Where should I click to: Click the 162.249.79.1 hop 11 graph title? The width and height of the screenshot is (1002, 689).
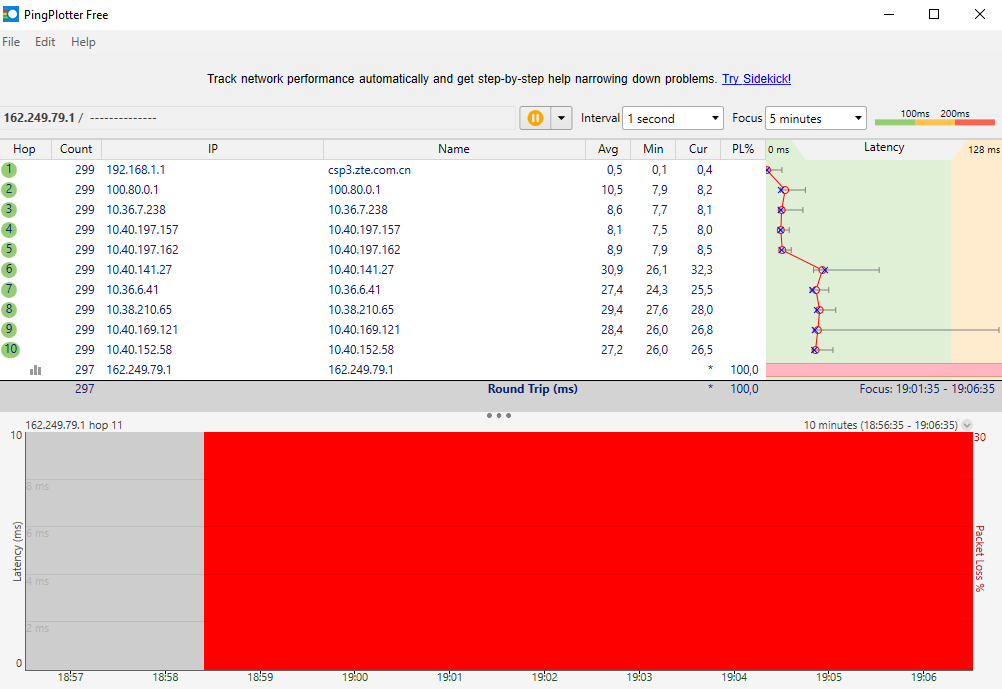click(73, 425)
